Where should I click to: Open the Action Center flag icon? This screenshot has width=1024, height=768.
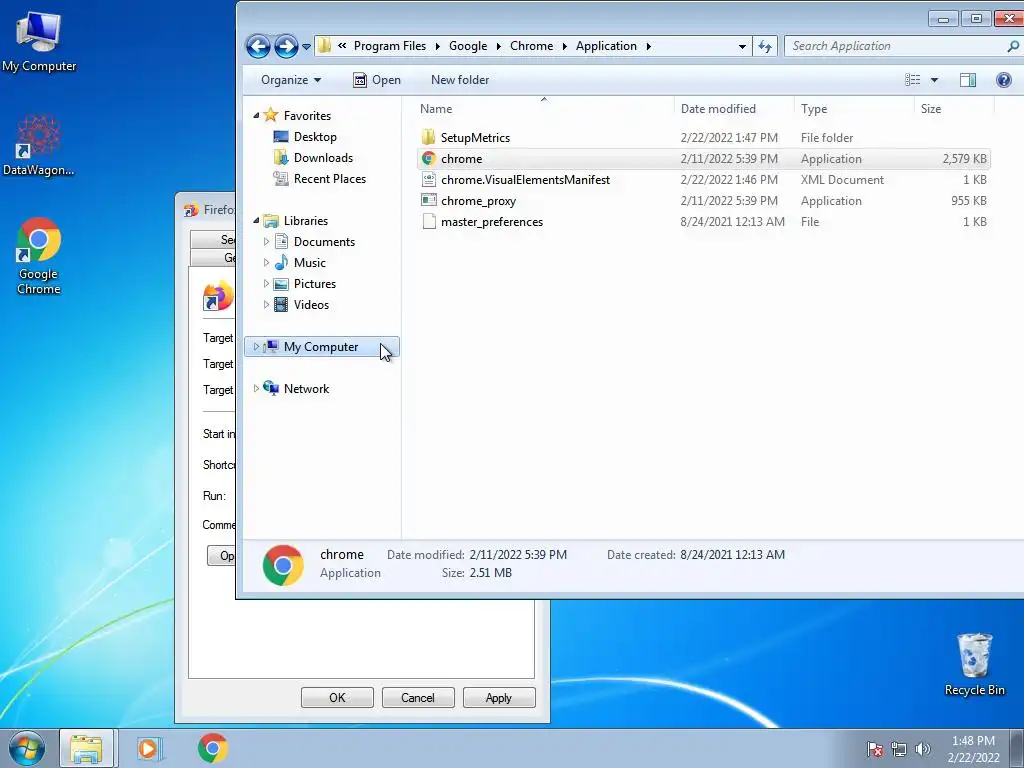874,748
